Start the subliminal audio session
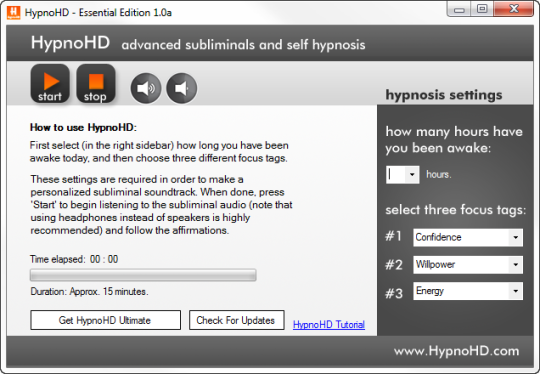 pyautogui.click(x=50, y=84)
